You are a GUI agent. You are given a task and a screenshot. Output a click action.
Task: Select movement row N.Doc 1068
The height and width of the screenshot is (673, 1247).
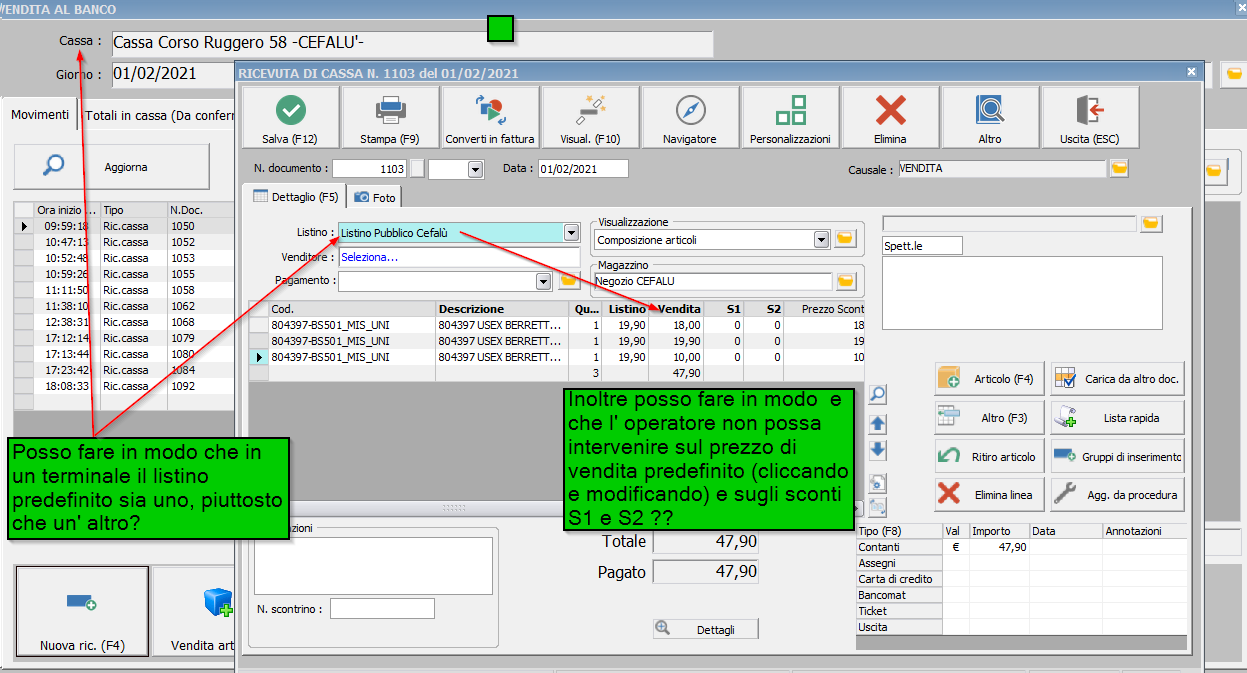click(x=124, y=322)
